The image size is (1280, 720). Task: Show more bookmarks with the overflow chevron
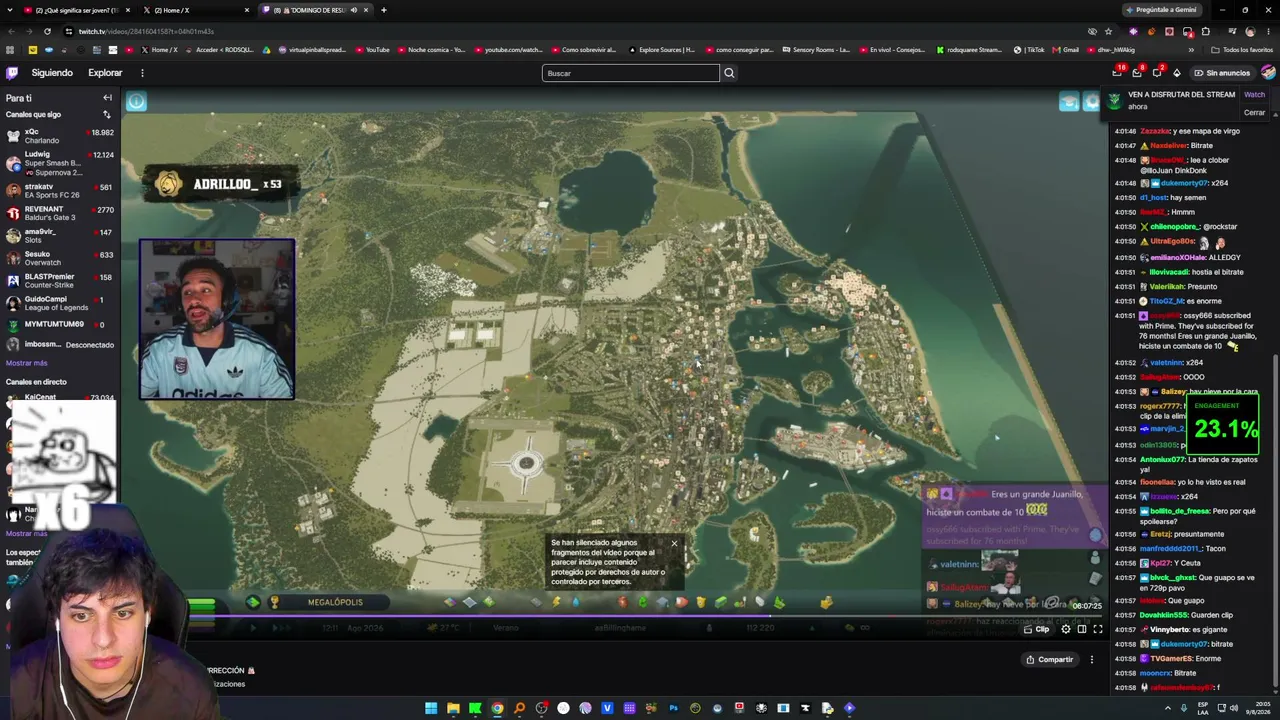pos(1192,50)
